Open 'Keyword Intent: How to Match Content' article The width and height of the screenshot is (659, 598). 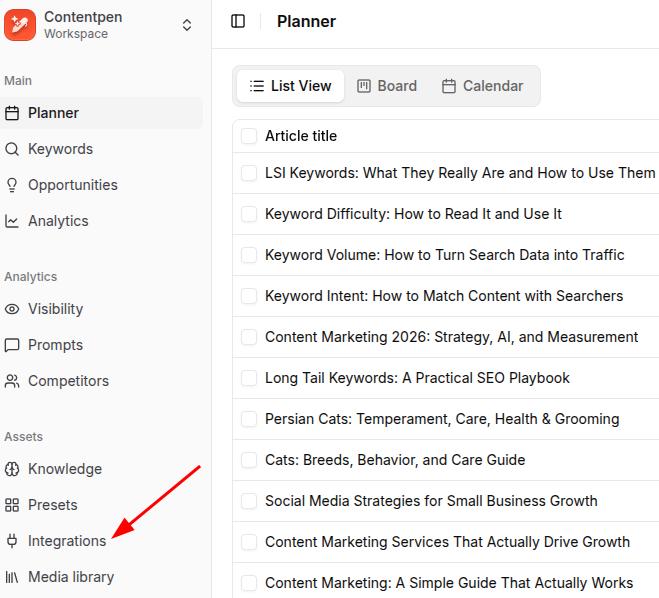pos(444,296)
